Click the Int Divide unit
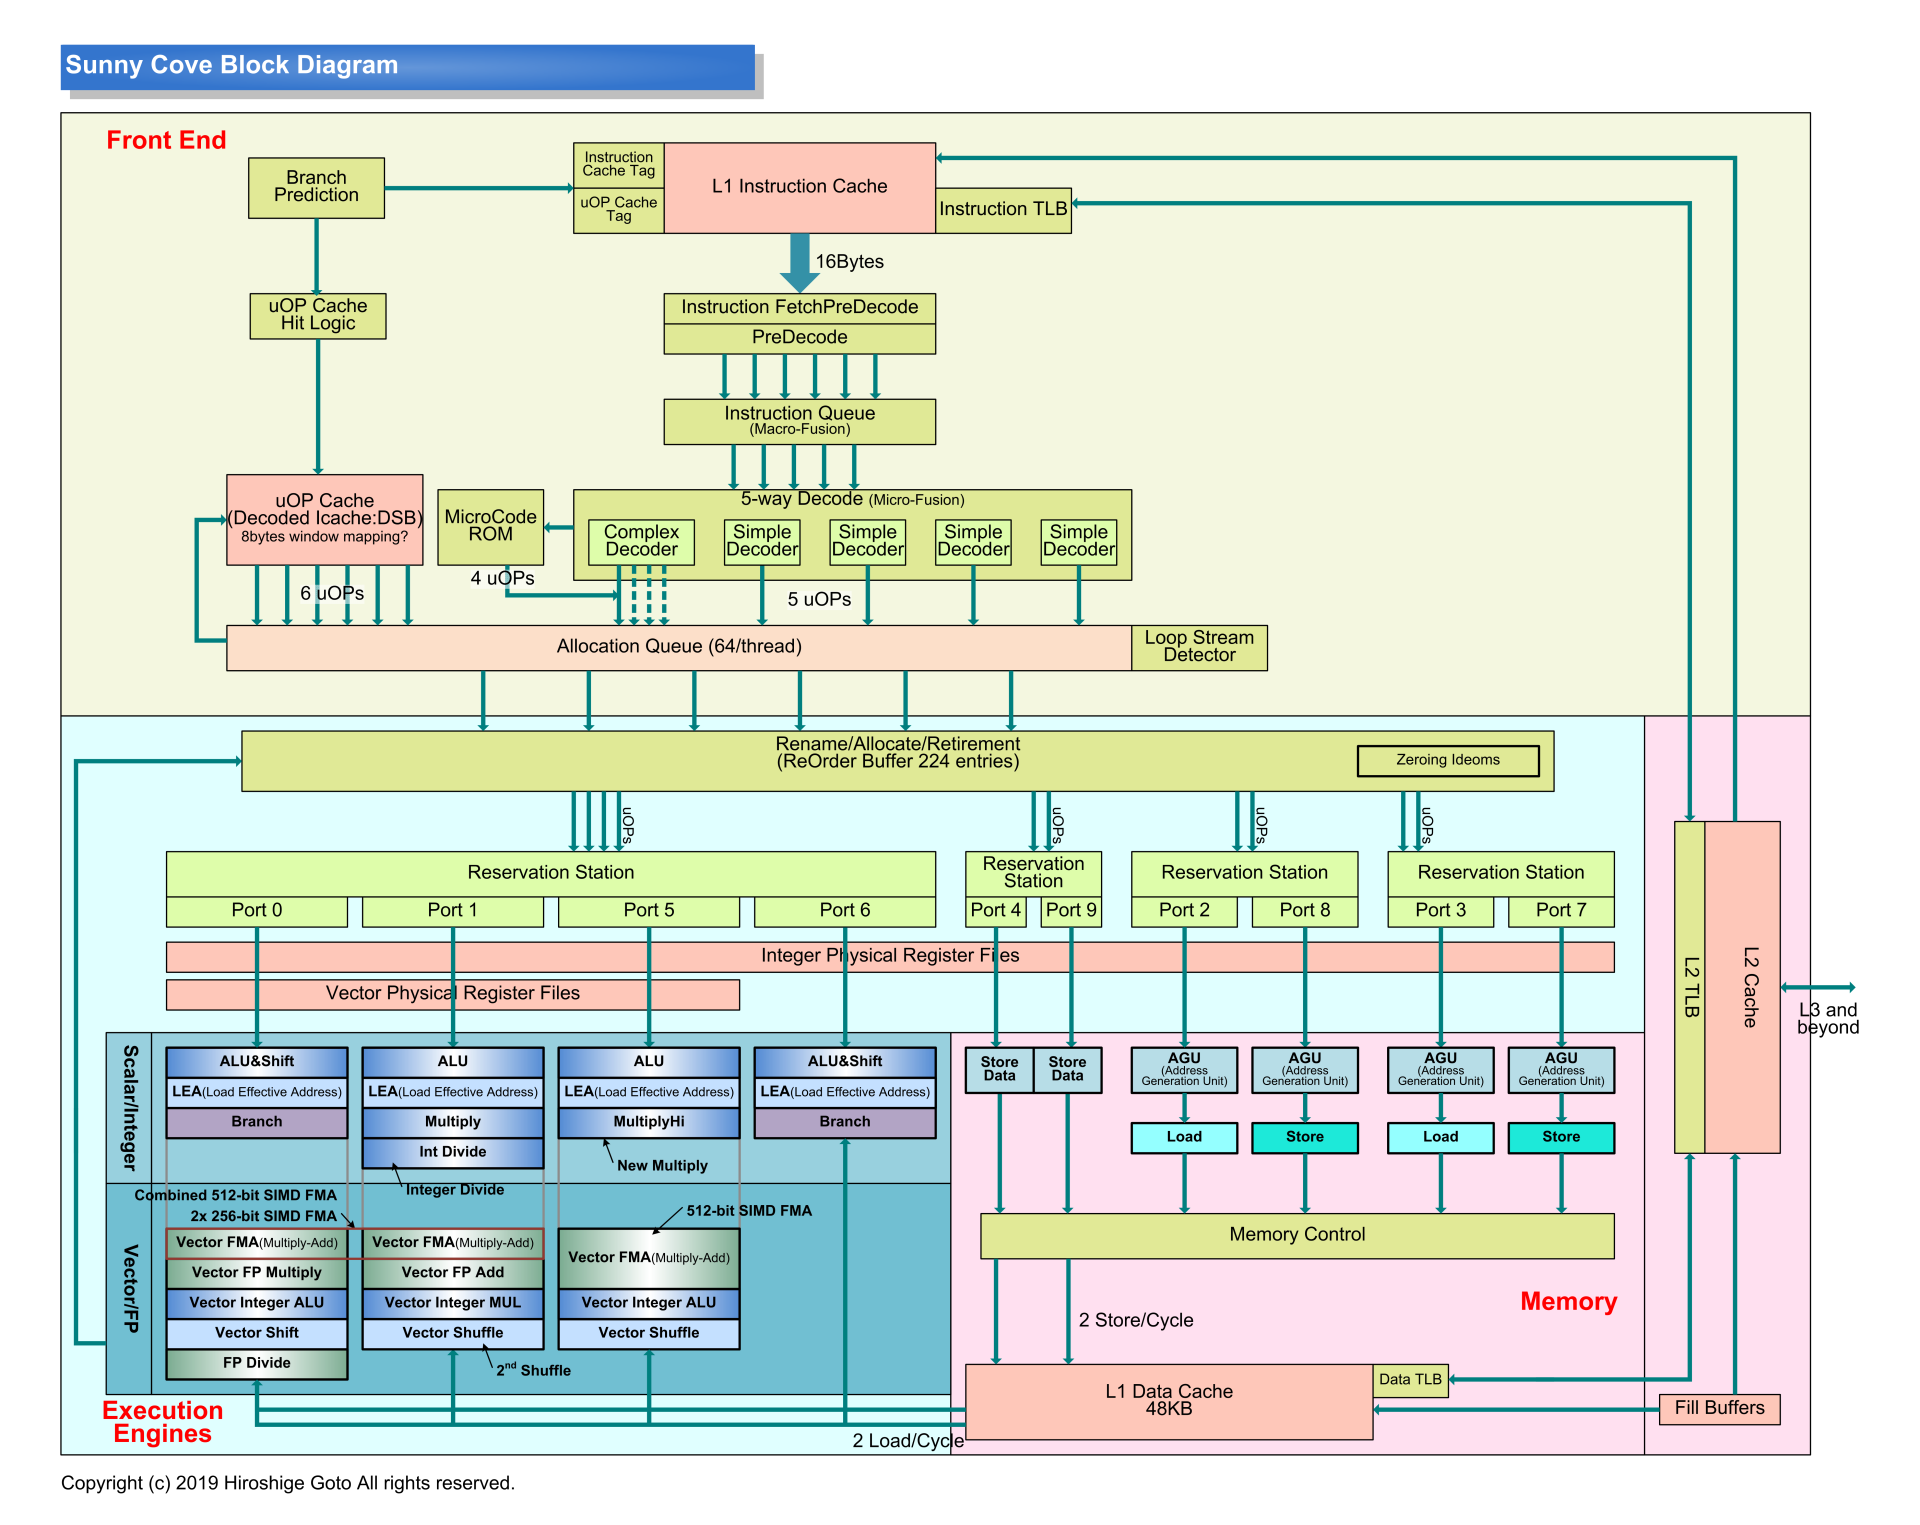The image size is (1920, 1525). (x=452, y=1152)
